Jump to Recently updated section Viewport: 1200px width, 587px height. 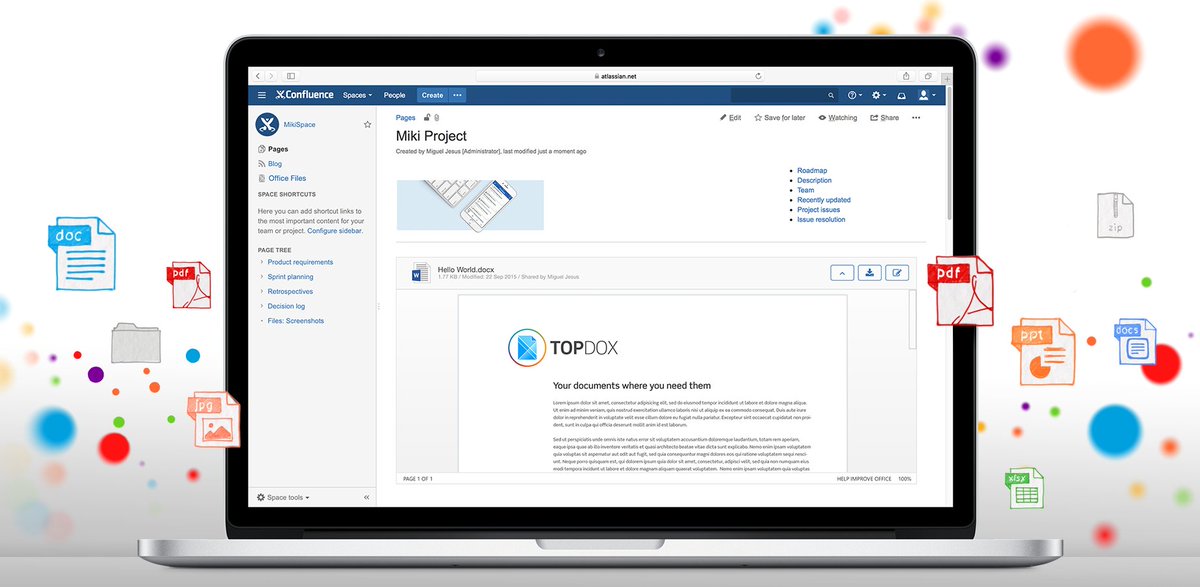coord(824,200)
